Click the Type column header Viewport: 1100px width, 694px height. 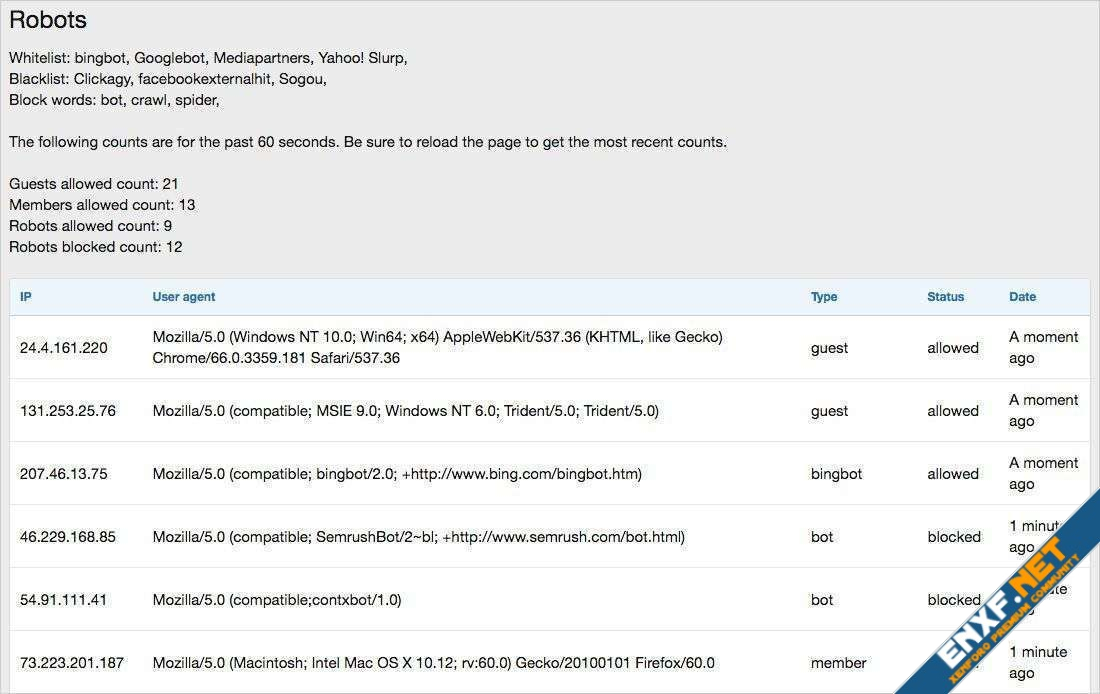(824, 297)
